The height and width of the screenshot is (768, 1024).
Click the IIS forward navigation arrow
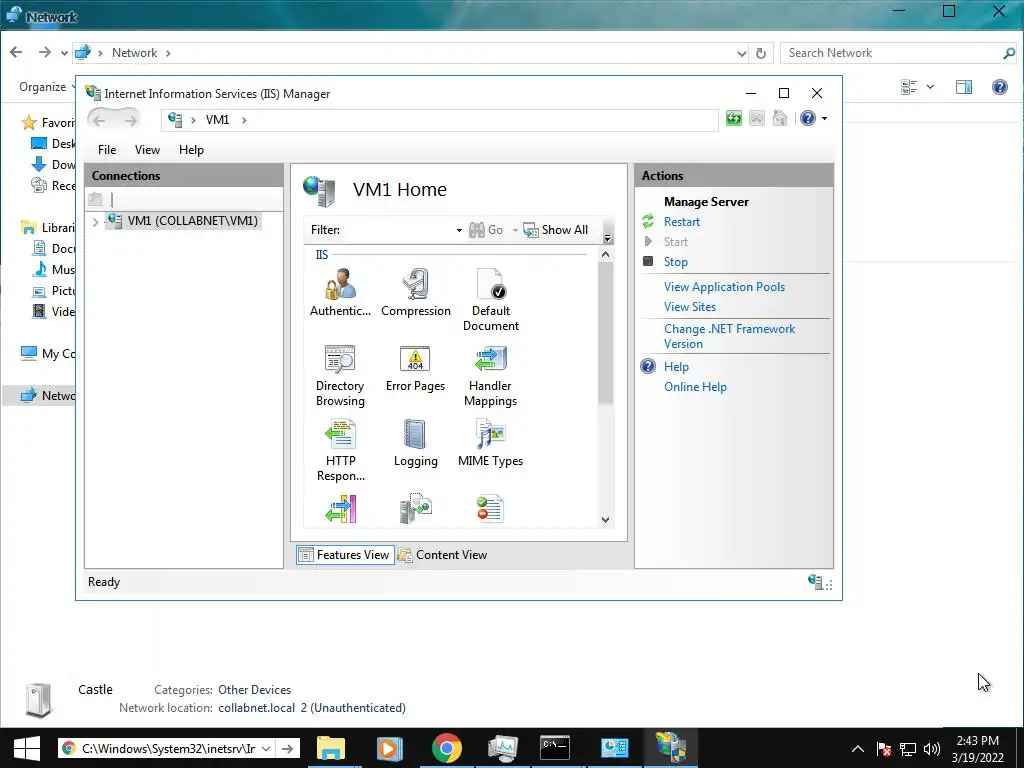click(x=131, y=120)
